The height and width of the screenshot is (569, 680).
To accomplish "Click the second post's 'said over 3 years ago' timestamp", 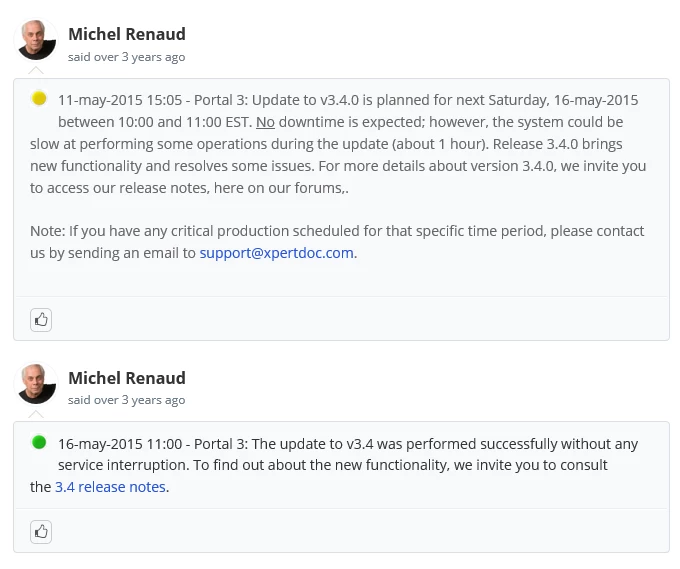I will pos(126,400).
